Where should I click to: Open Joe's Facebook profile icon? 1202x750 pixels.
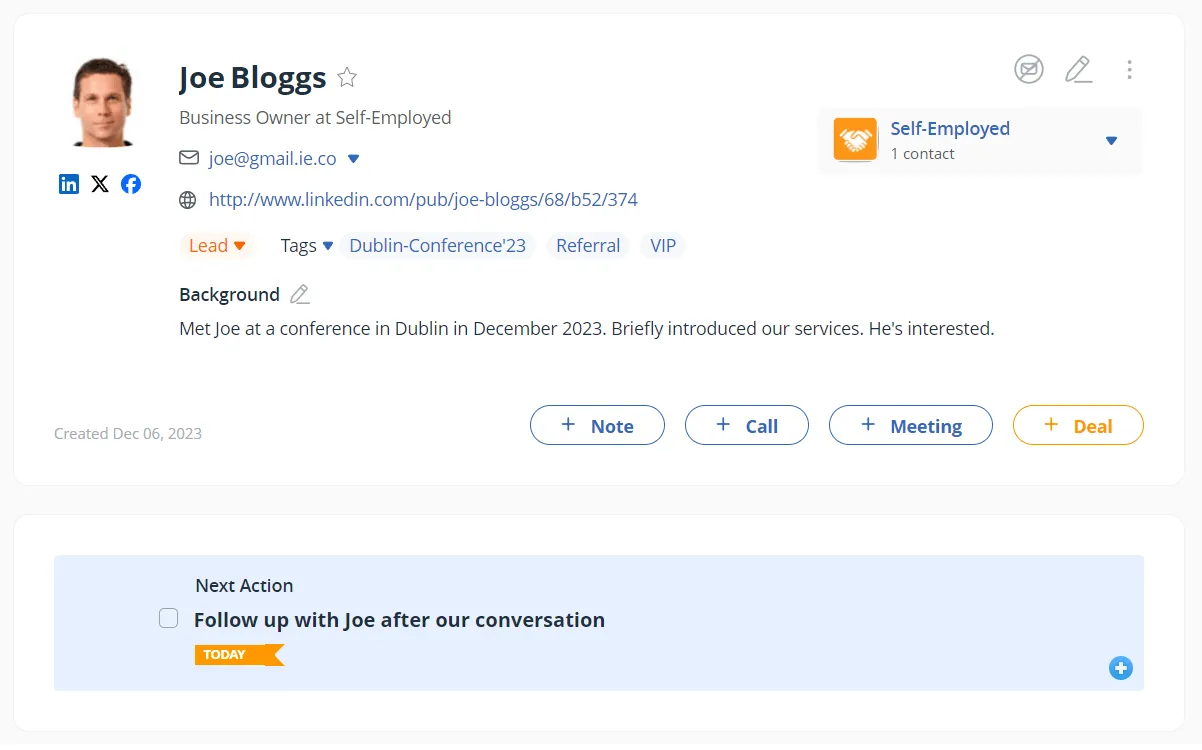click(131, 184)
